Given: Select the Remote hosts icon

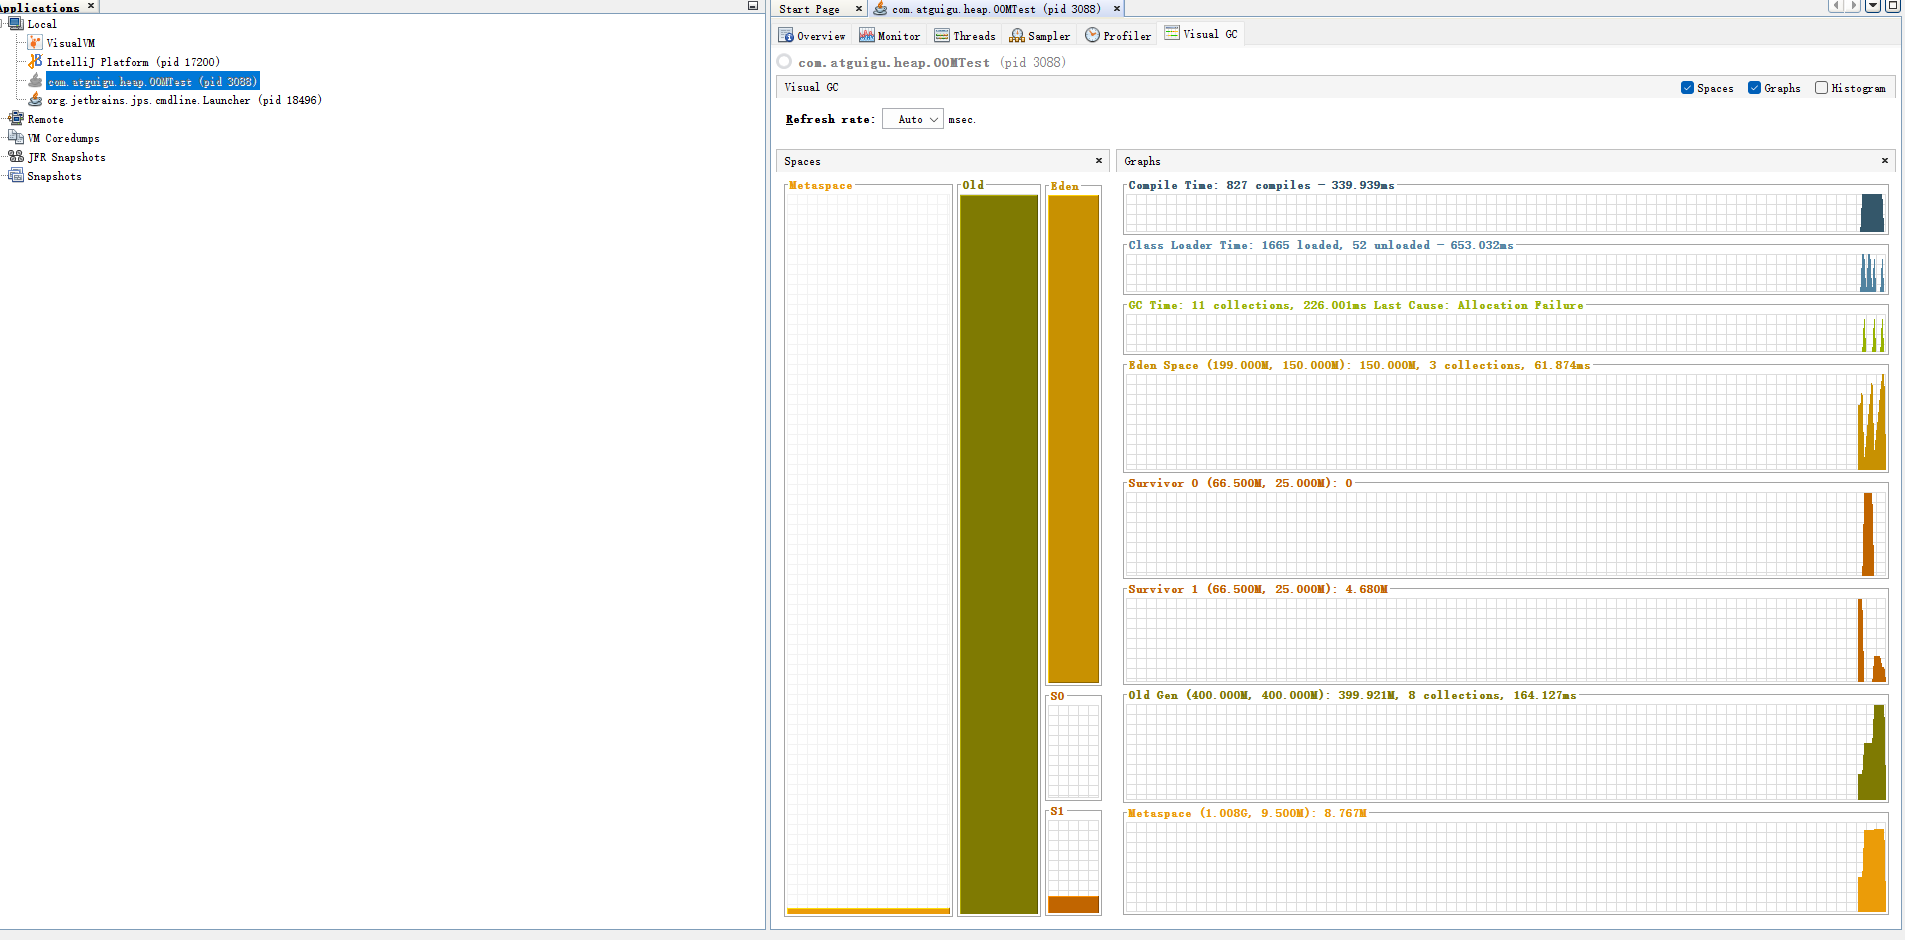Looking at the screenshot, I should pyautogui.click(x=16, y=118).
